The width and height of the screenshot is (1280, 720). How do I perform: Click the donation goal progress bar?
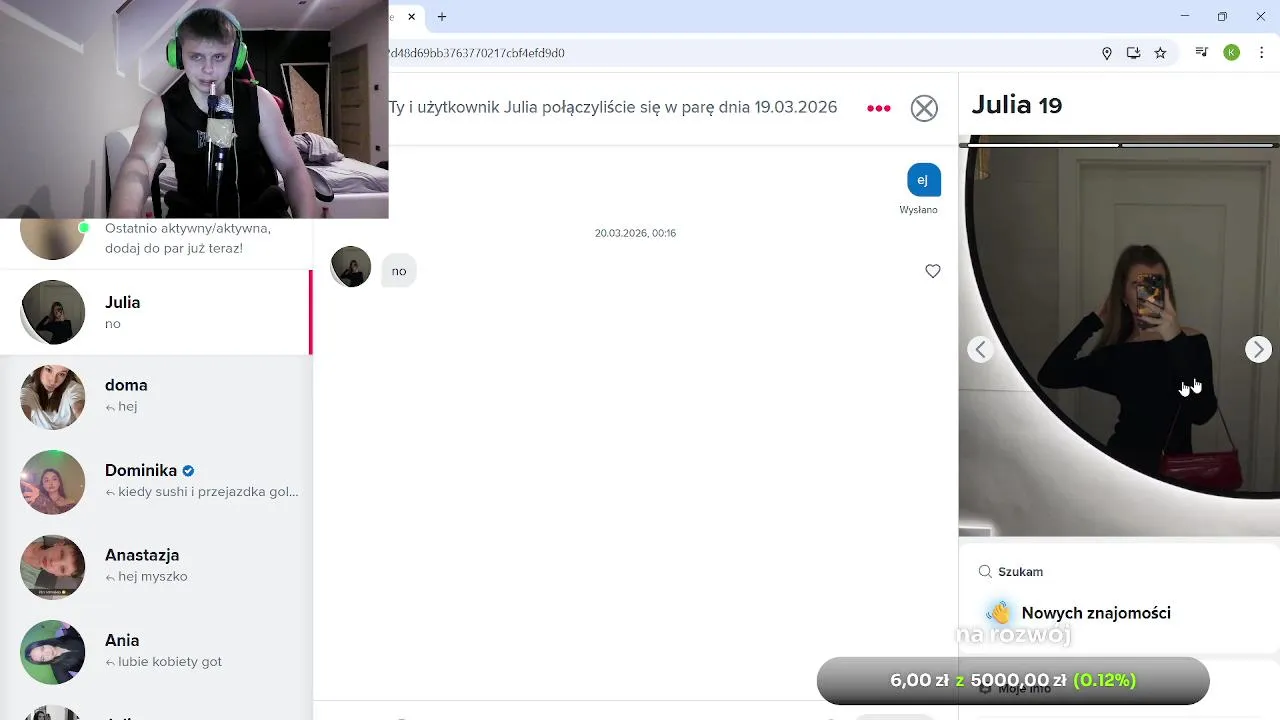1013,681
